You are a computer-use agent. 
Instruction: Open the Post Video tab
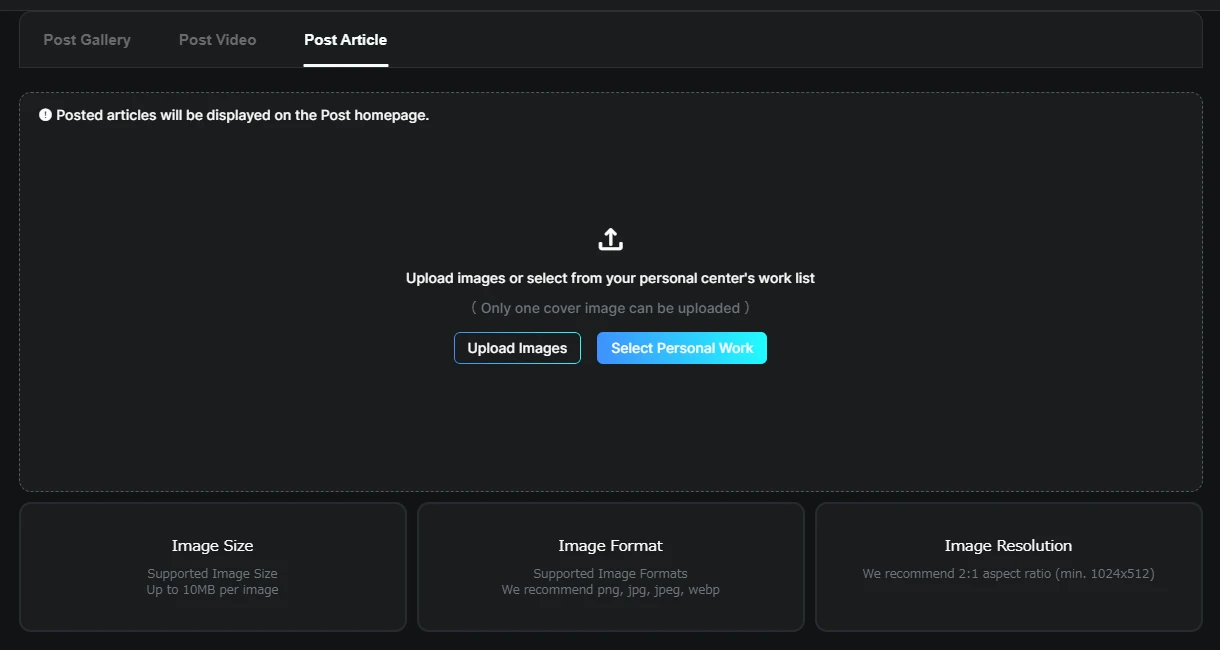click(x=217, y=40)
